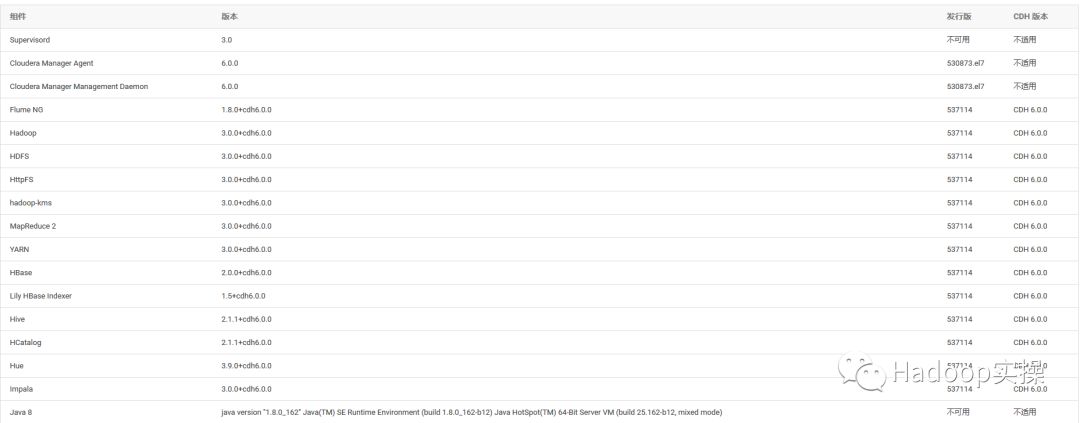Click Cloudera Manager Management Daemon name
Viewport: 1080px width, 423px height.
79,86
